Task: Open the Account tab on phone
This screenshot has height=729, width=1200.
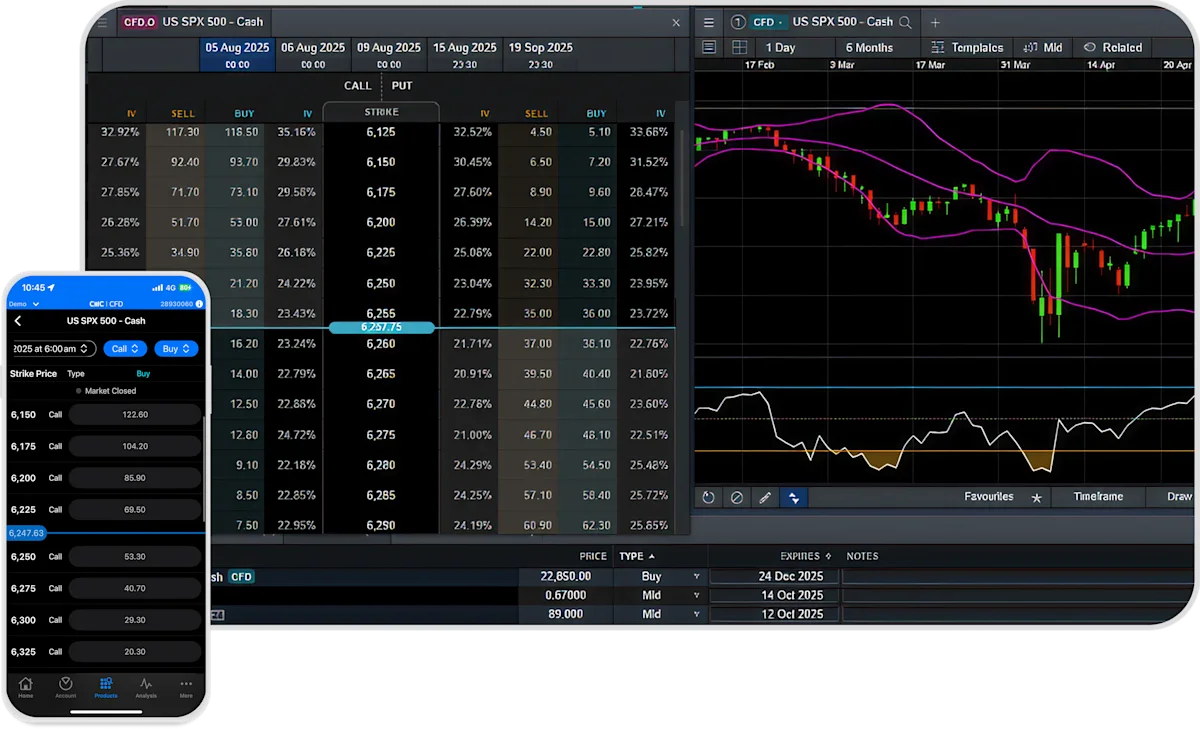Action: click(x=66, y=688)
